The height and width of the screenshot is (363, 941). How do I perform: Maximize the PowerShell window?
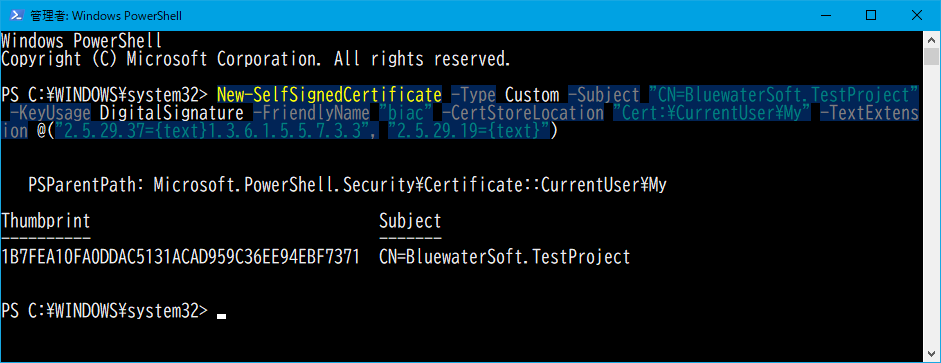(x=871, y=16)
